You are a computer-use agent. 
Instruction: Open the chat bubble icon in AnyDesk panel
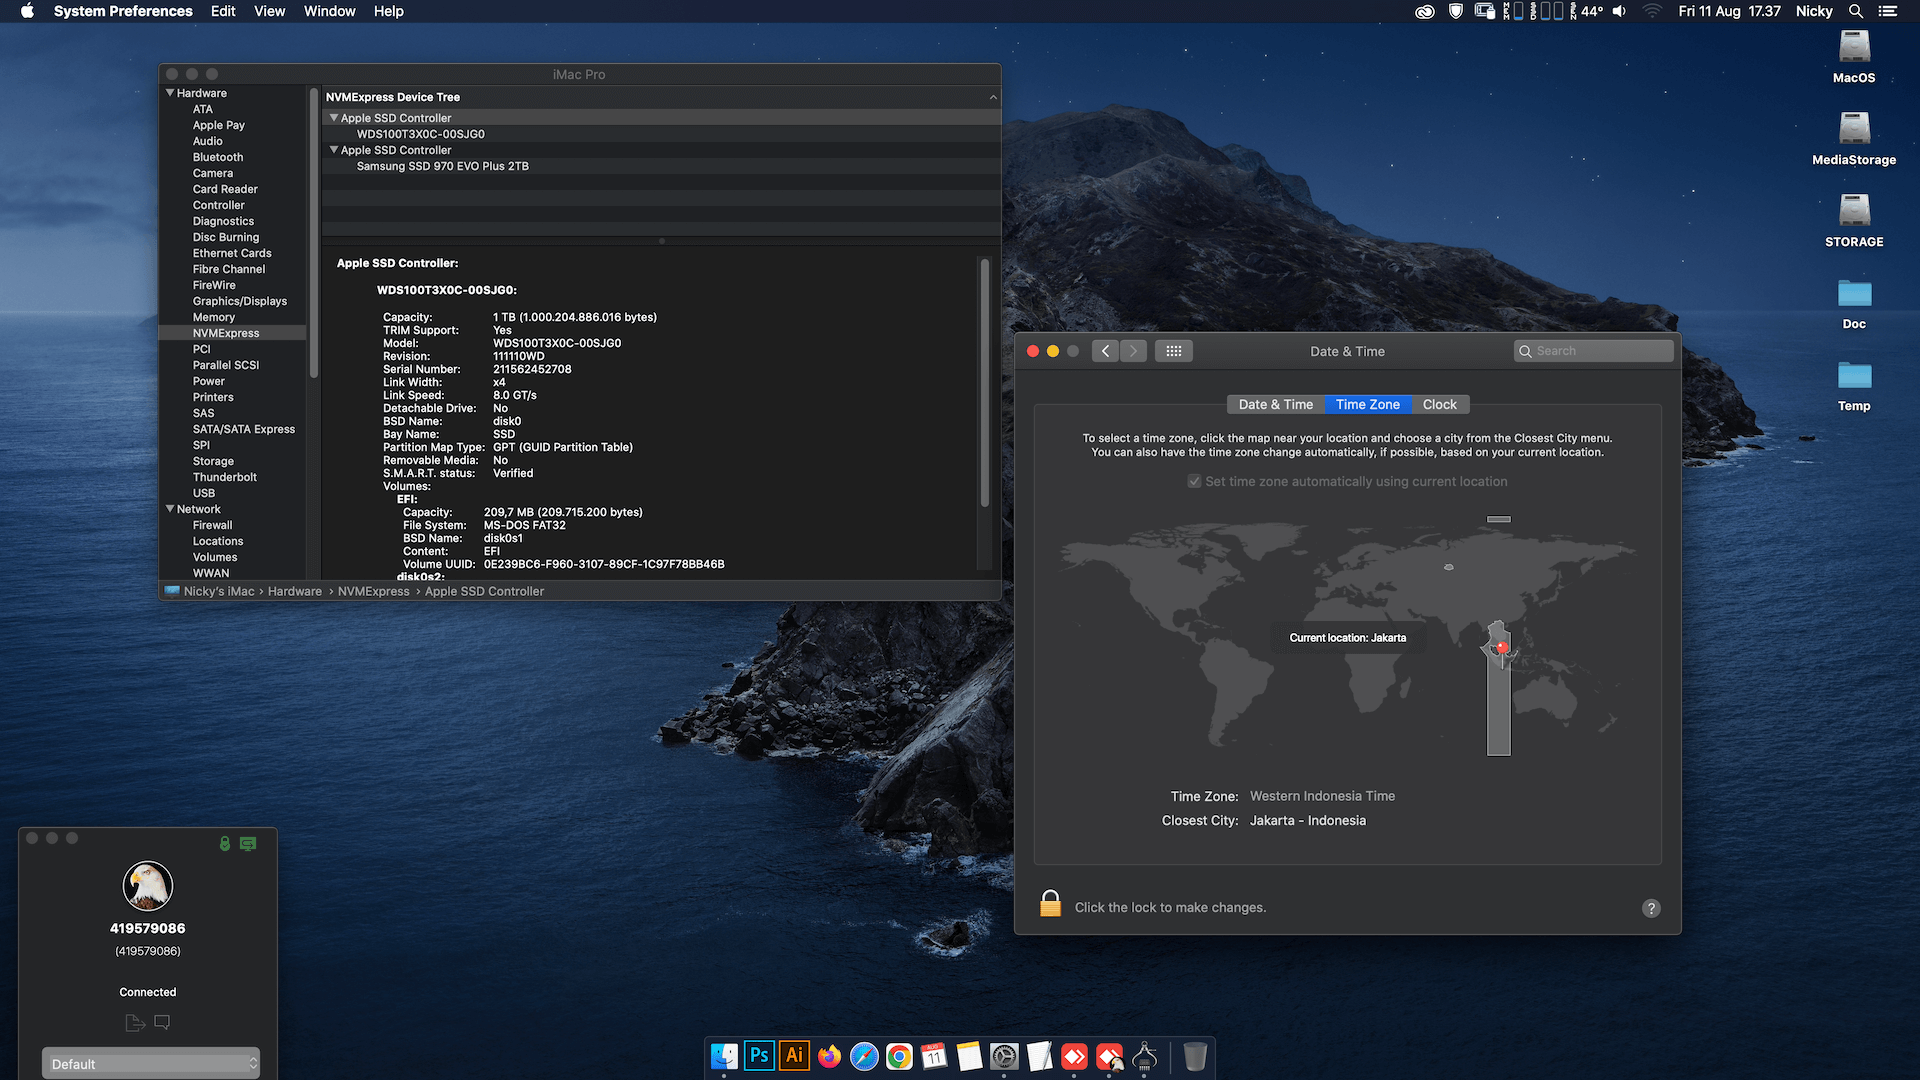pyautogui.click(x=162, y=1022)
